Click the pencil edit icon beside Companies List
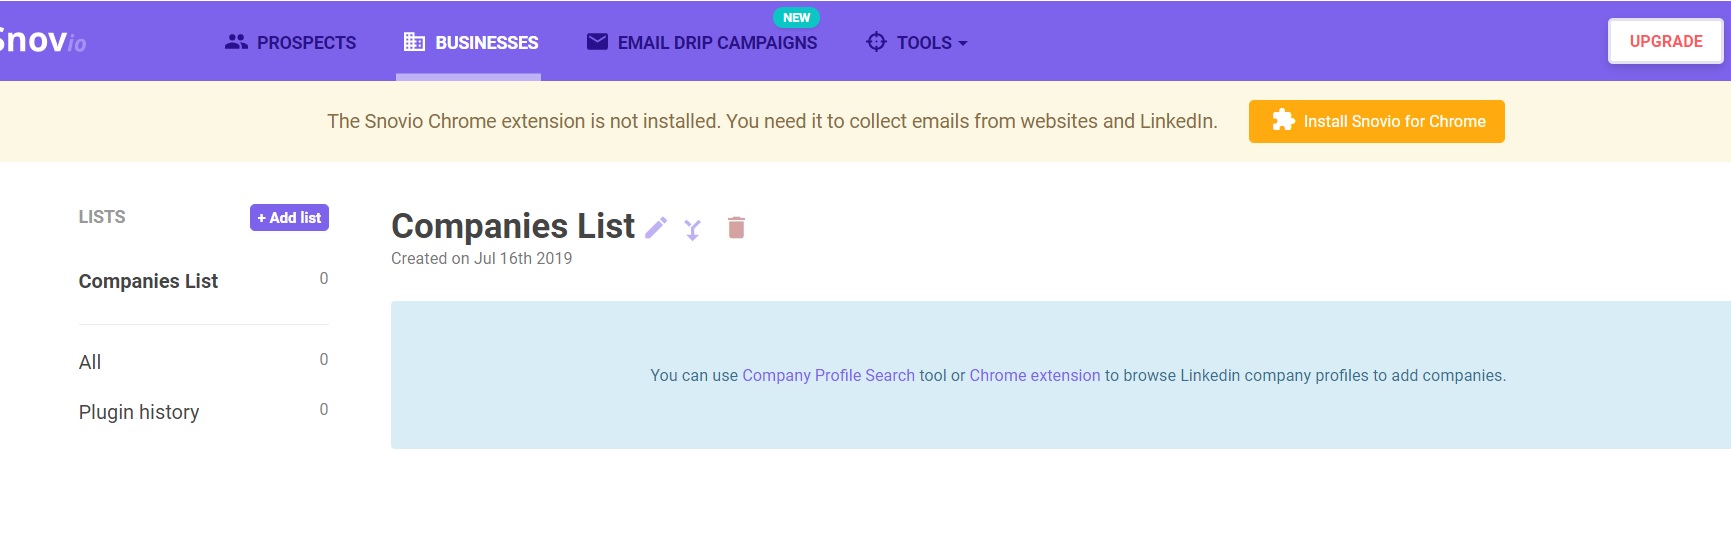 (x=656, y=228)
